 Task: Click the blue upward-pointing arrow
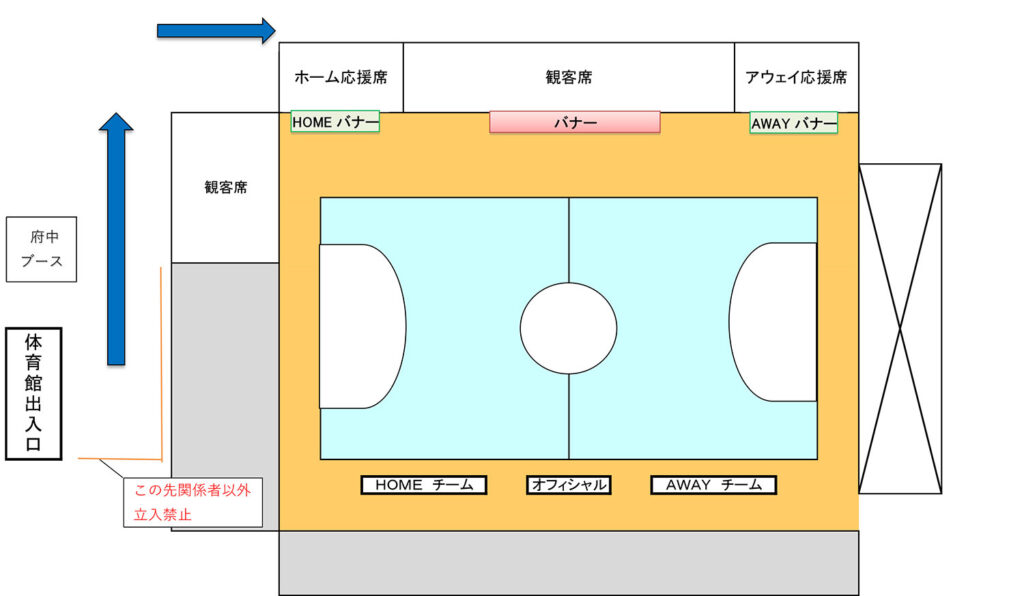tap(116, 240)
